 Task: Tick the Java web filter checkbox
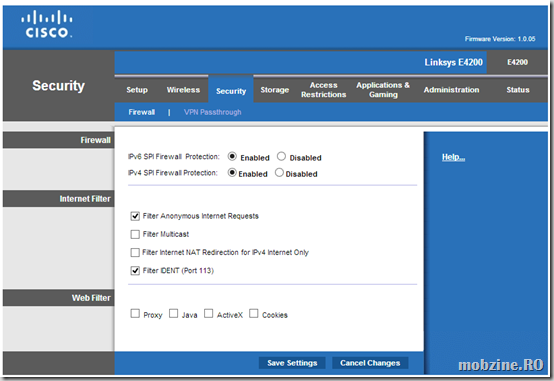[x=173, y=313]
